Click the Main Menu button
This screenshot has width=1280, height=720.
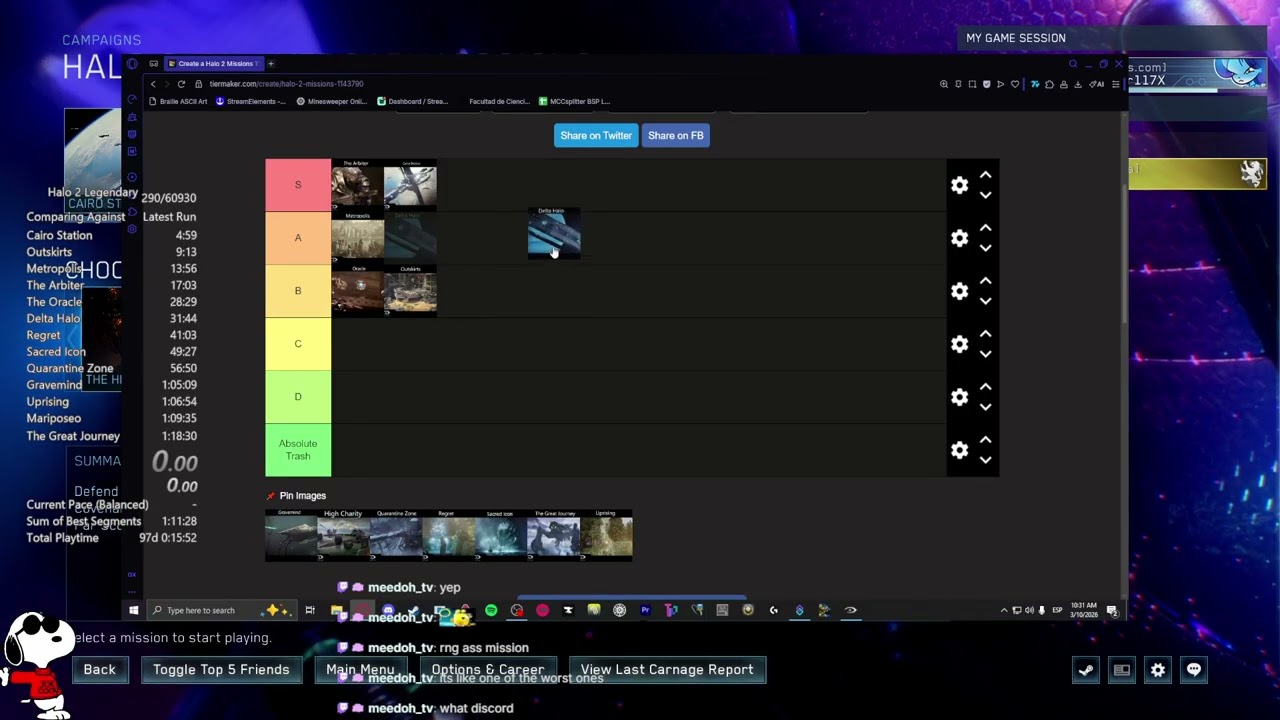click(x=360, y=670)
